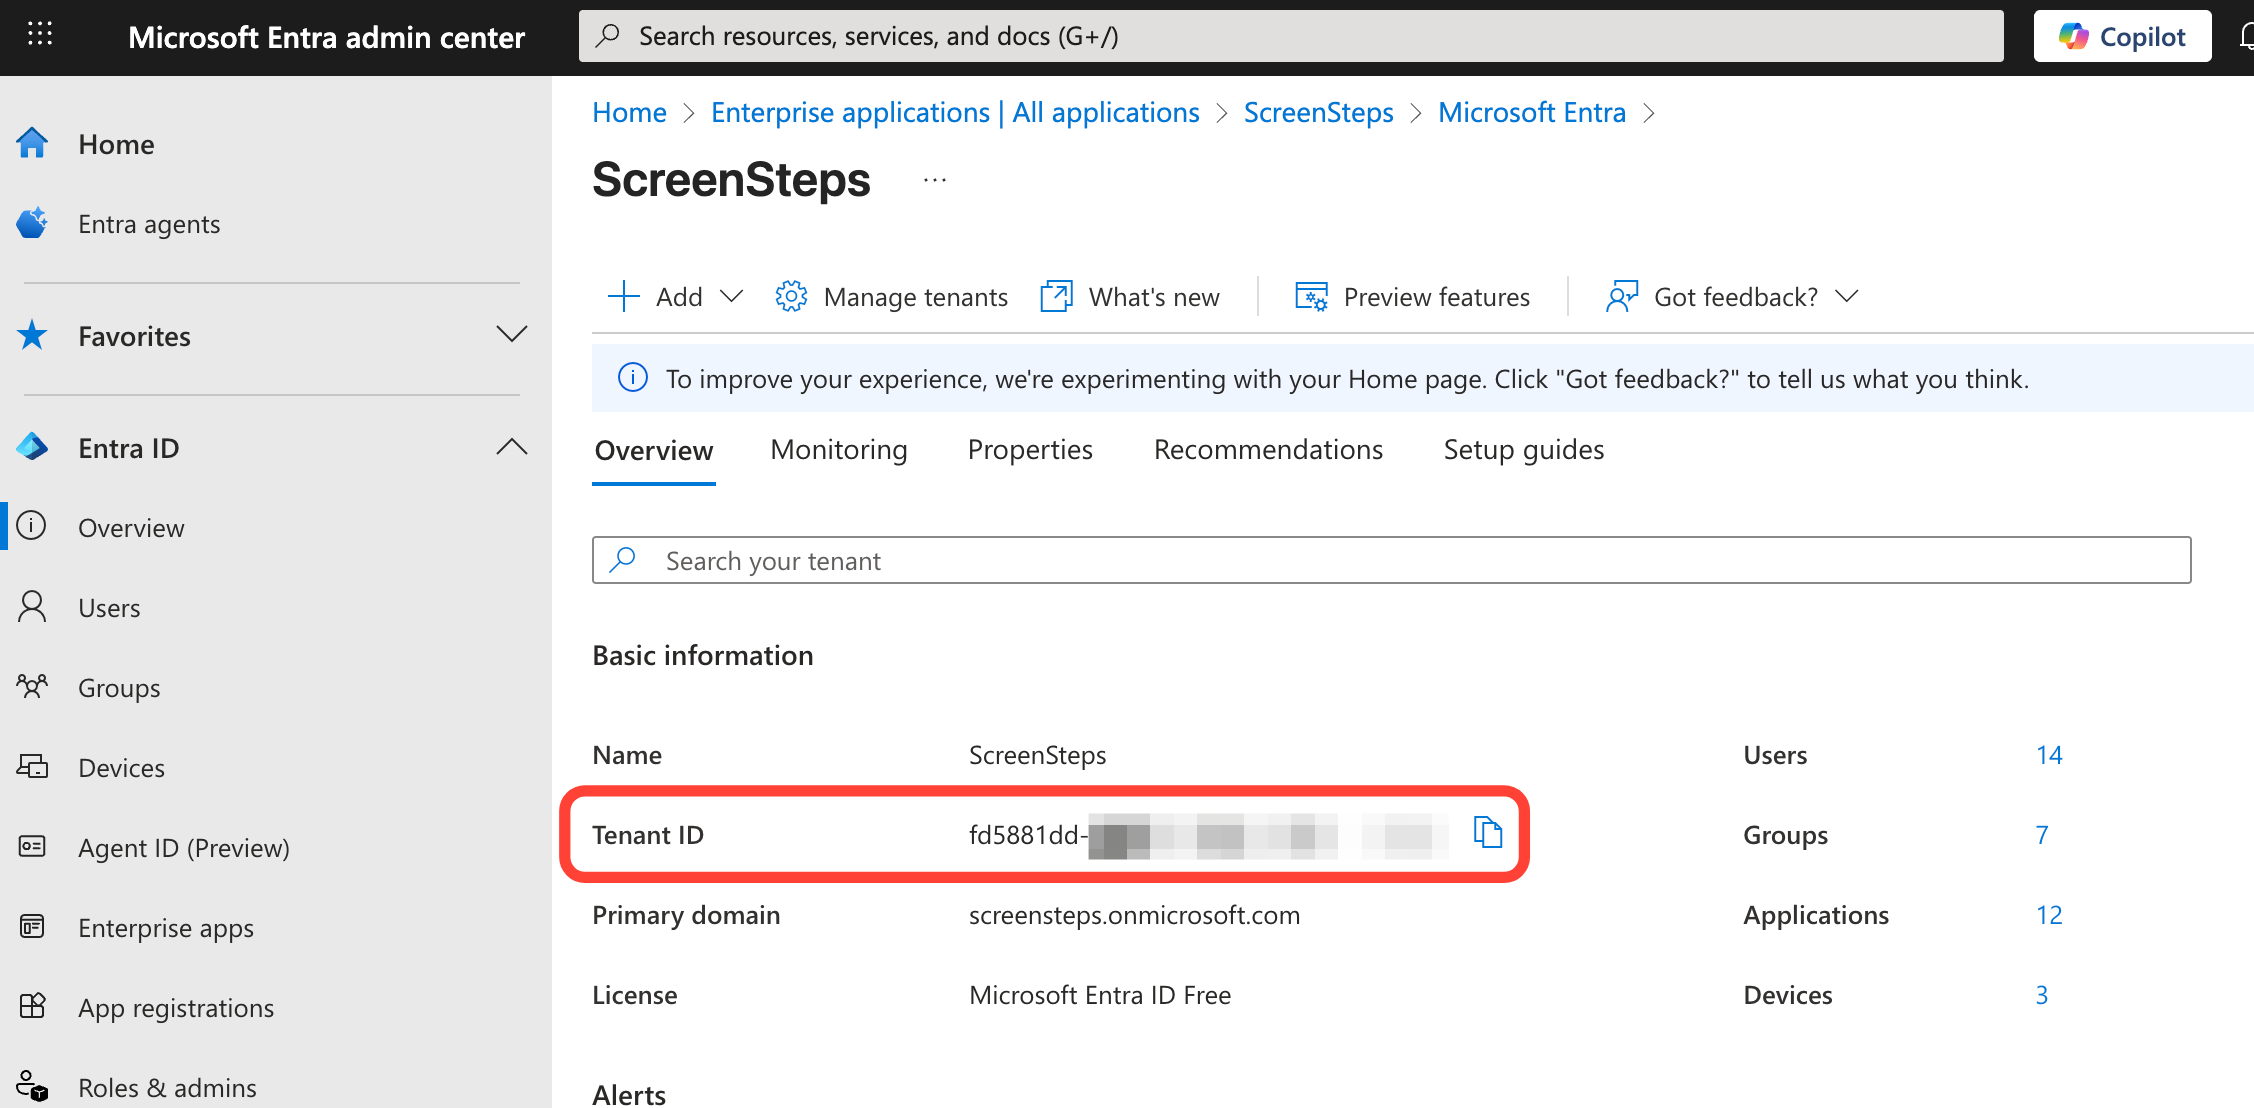Click the Search your tenant field

coord(1390,561)
